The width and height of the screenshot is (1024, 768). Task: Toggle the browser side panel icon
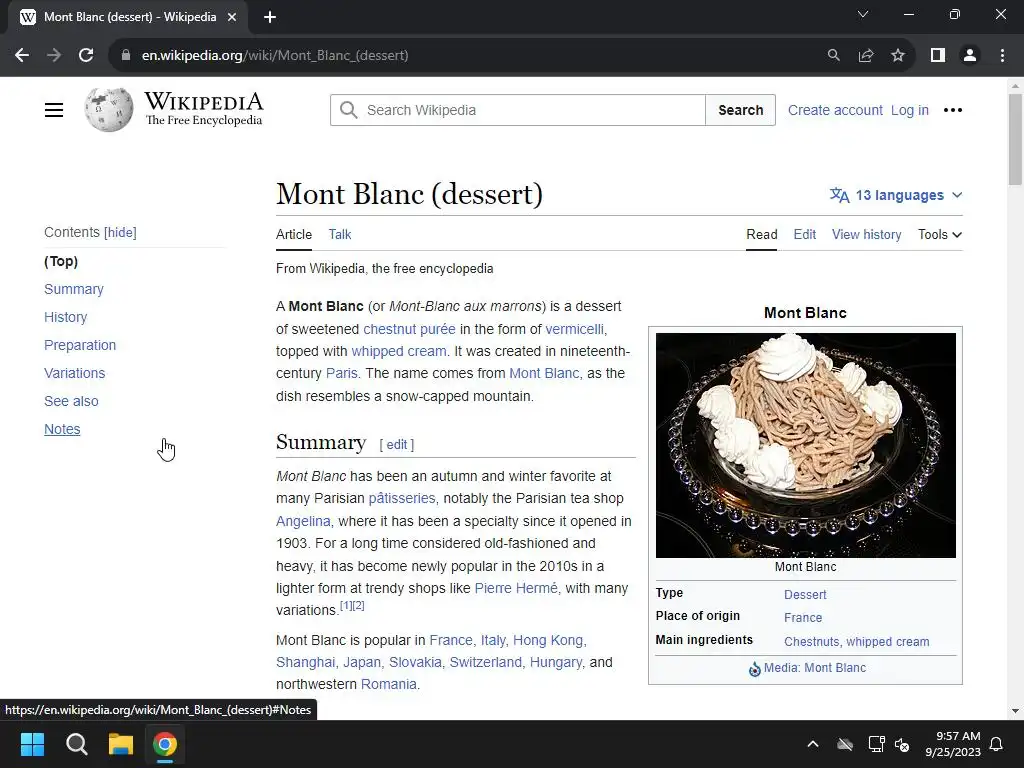coord(938,56)
